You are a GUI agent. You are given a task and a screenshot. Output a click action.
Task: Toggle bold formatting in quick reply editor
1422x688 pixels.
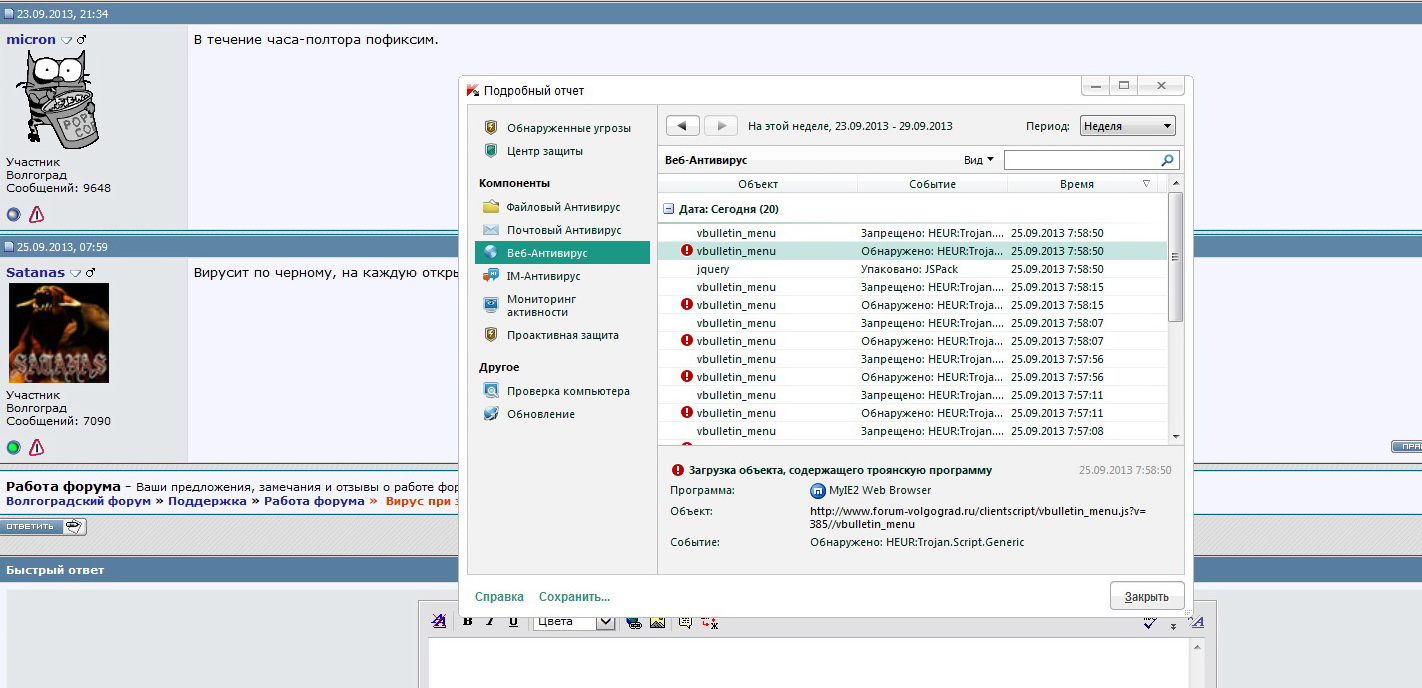(x=467, y=621)
